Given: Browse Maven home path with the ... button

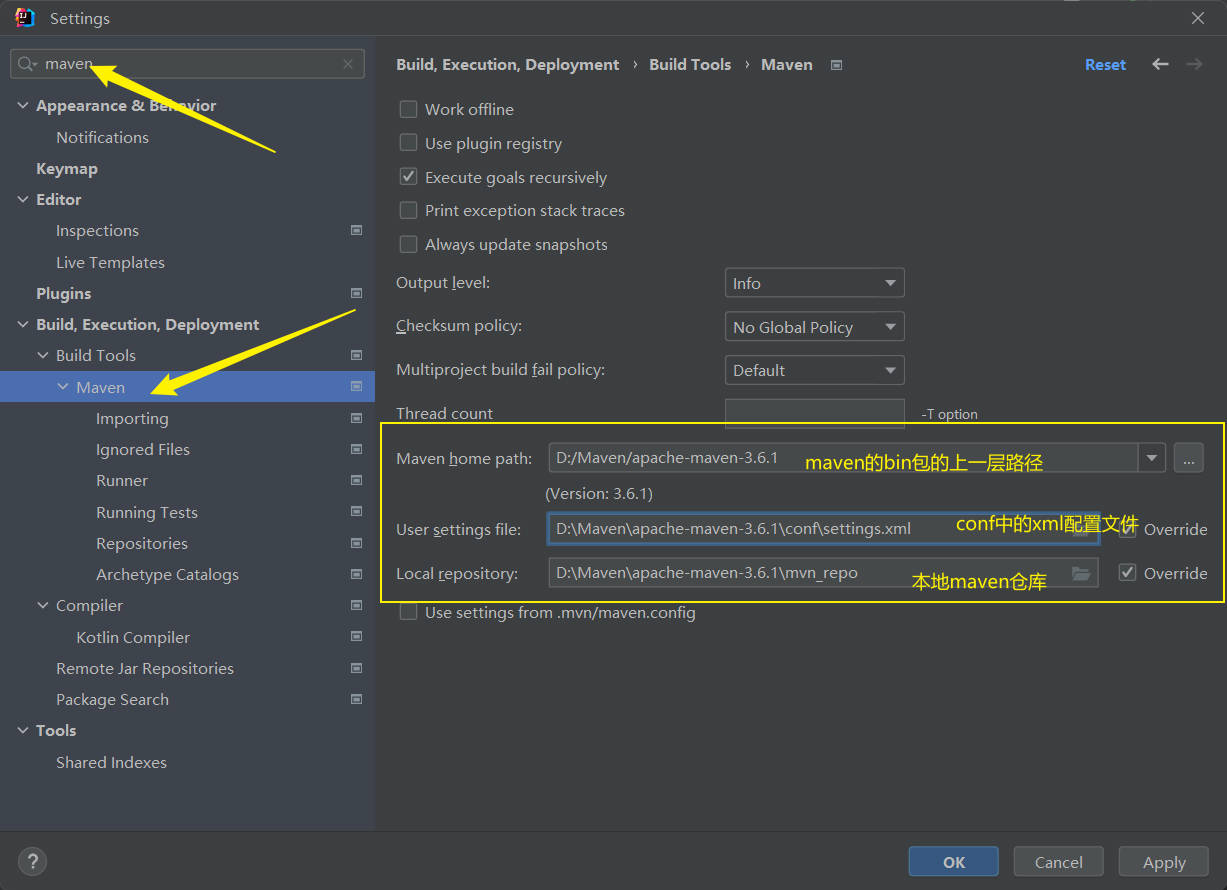Looking at the screenshot, I should tap(1188, 459).
